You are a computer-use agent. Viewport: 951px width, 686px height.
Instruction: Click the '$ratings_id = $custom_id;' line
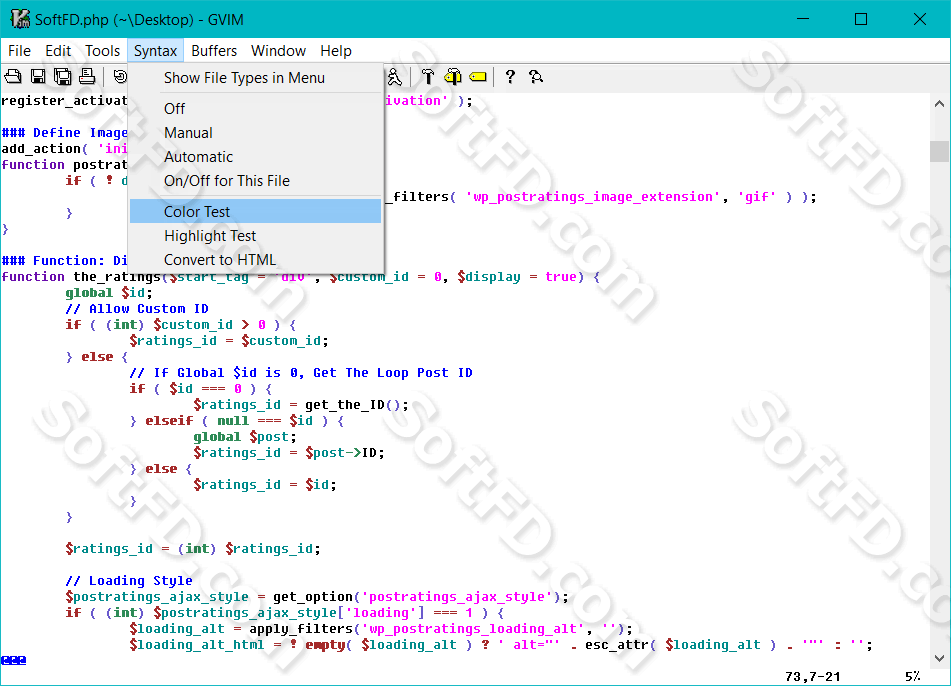pos(229,341)
